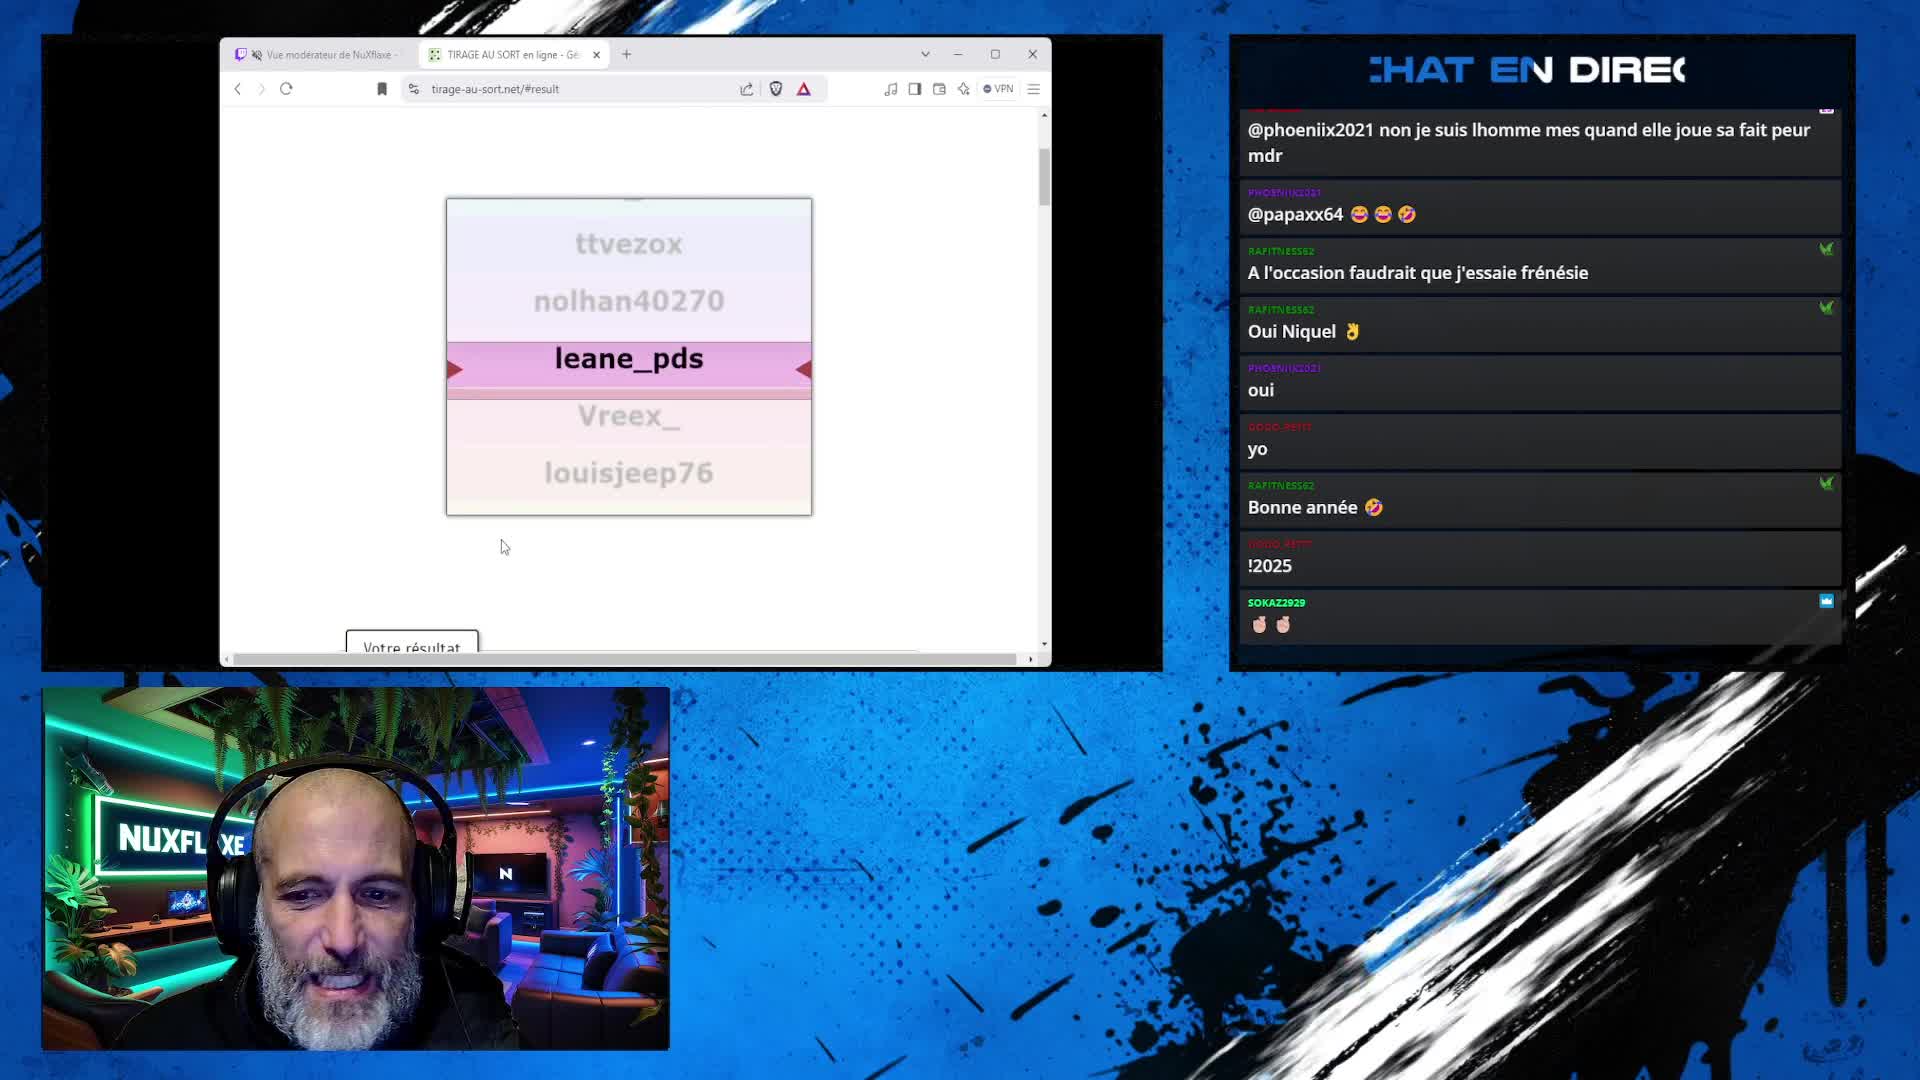The height and width of the screenshot is (1080, 1920).
Task: Click the browser forward arrow
Action: coord(262,89)
